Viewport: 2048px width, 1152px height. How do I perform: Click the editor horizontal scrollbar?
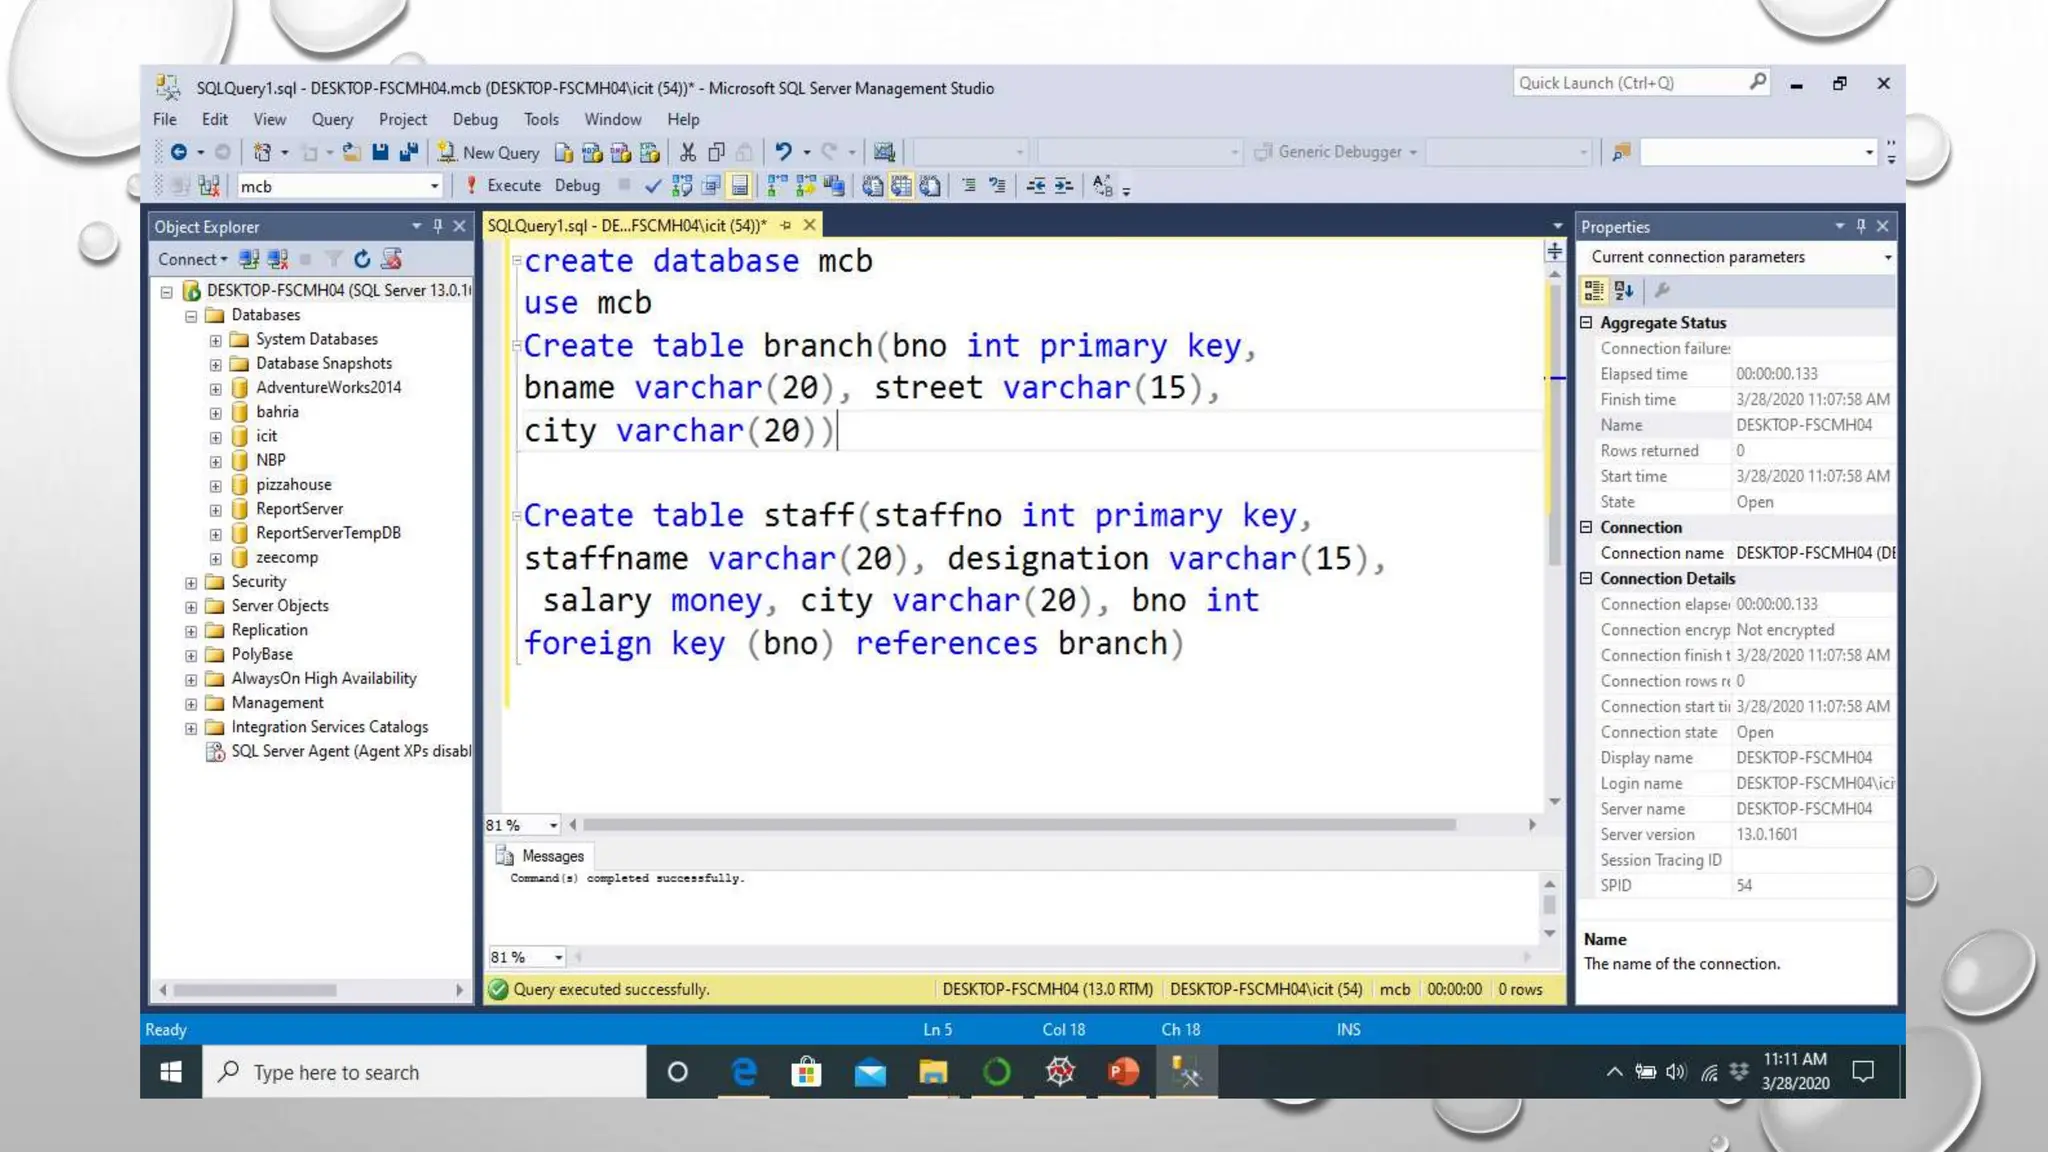1019,825
